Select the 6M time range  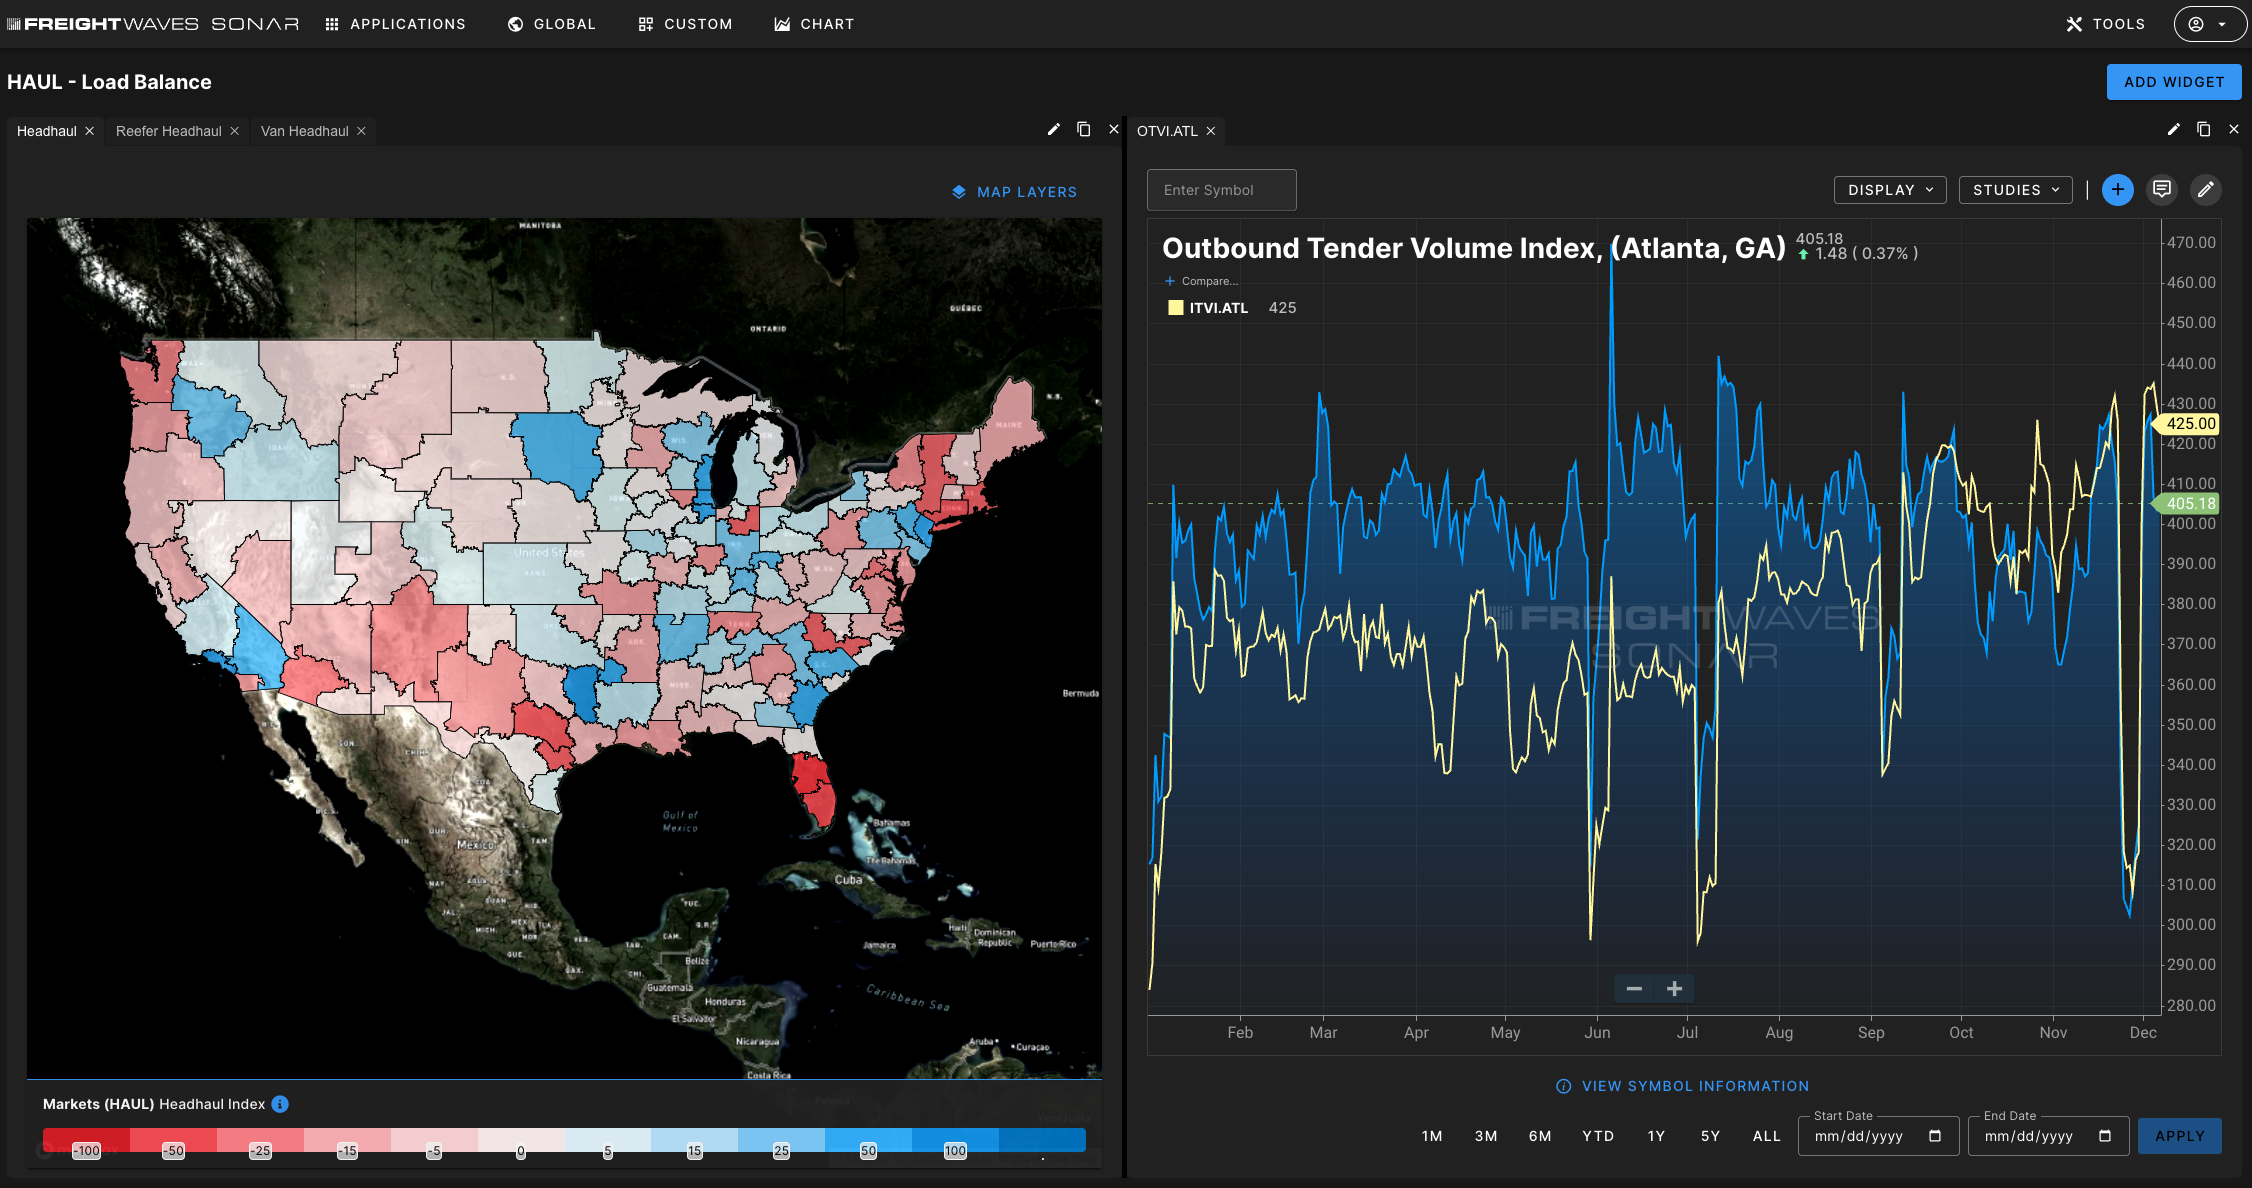(x=1540, y=1136)
